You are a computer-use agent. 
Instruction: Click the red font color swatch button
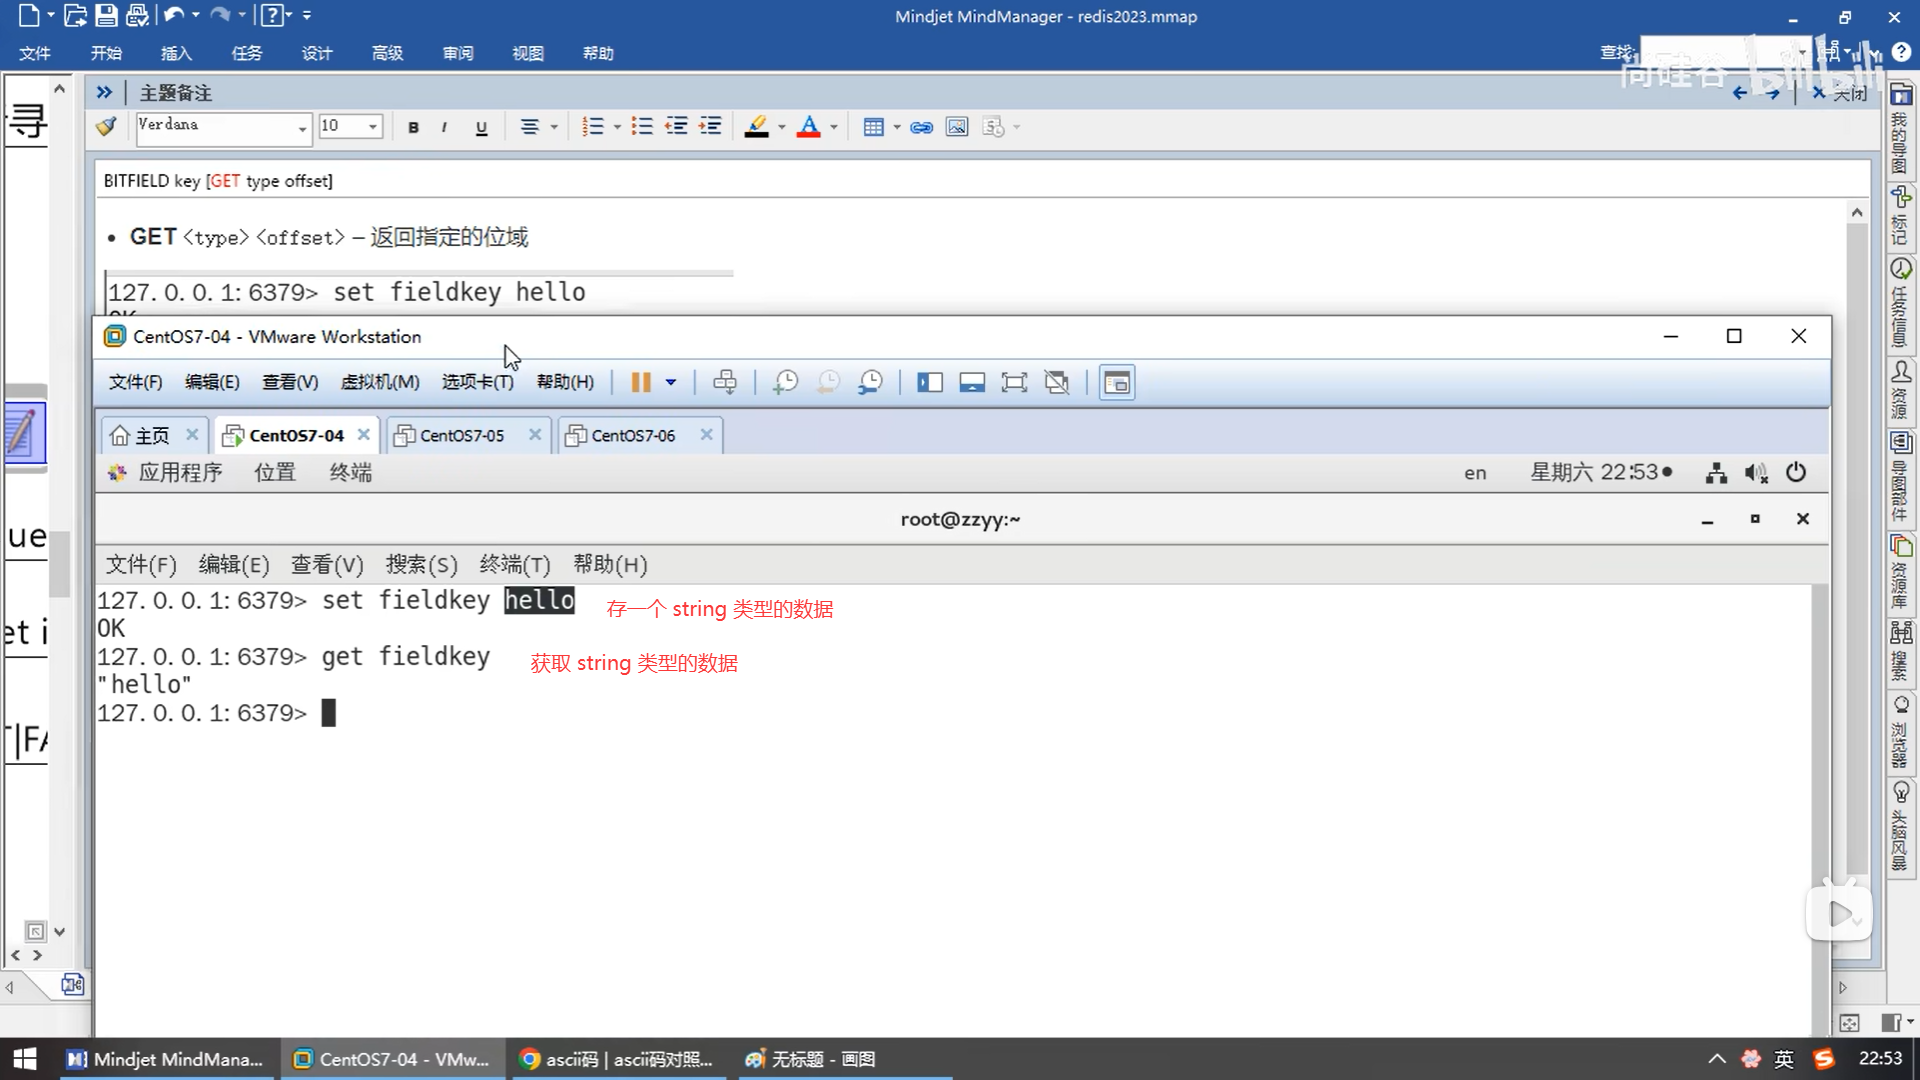coord(809,127)
